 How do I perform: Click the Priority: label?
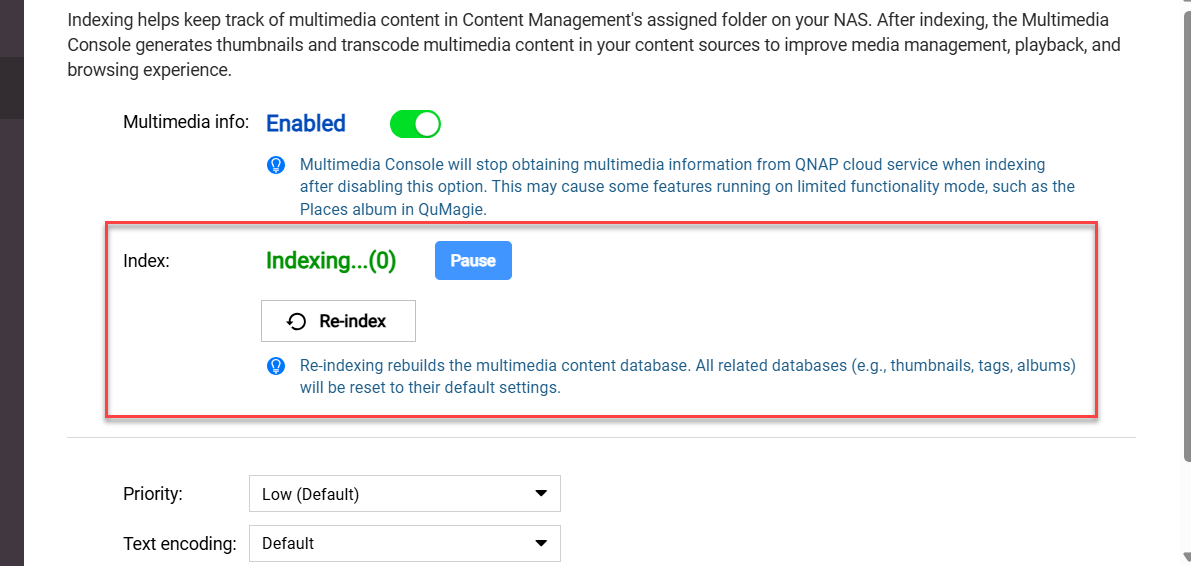(153, 494)
